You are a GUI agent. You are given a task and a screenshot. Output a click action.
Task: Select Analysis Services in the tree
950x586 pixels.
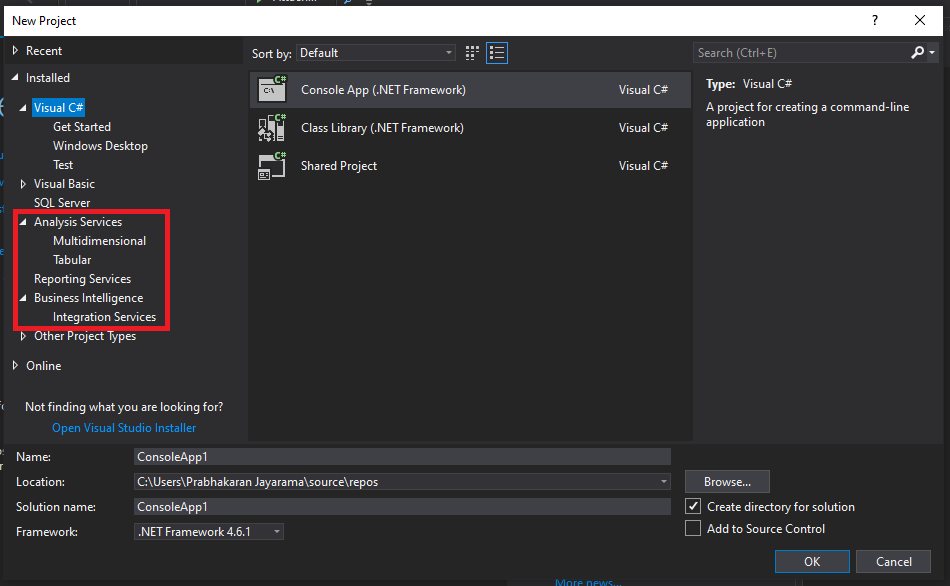[x=78, y=222]
